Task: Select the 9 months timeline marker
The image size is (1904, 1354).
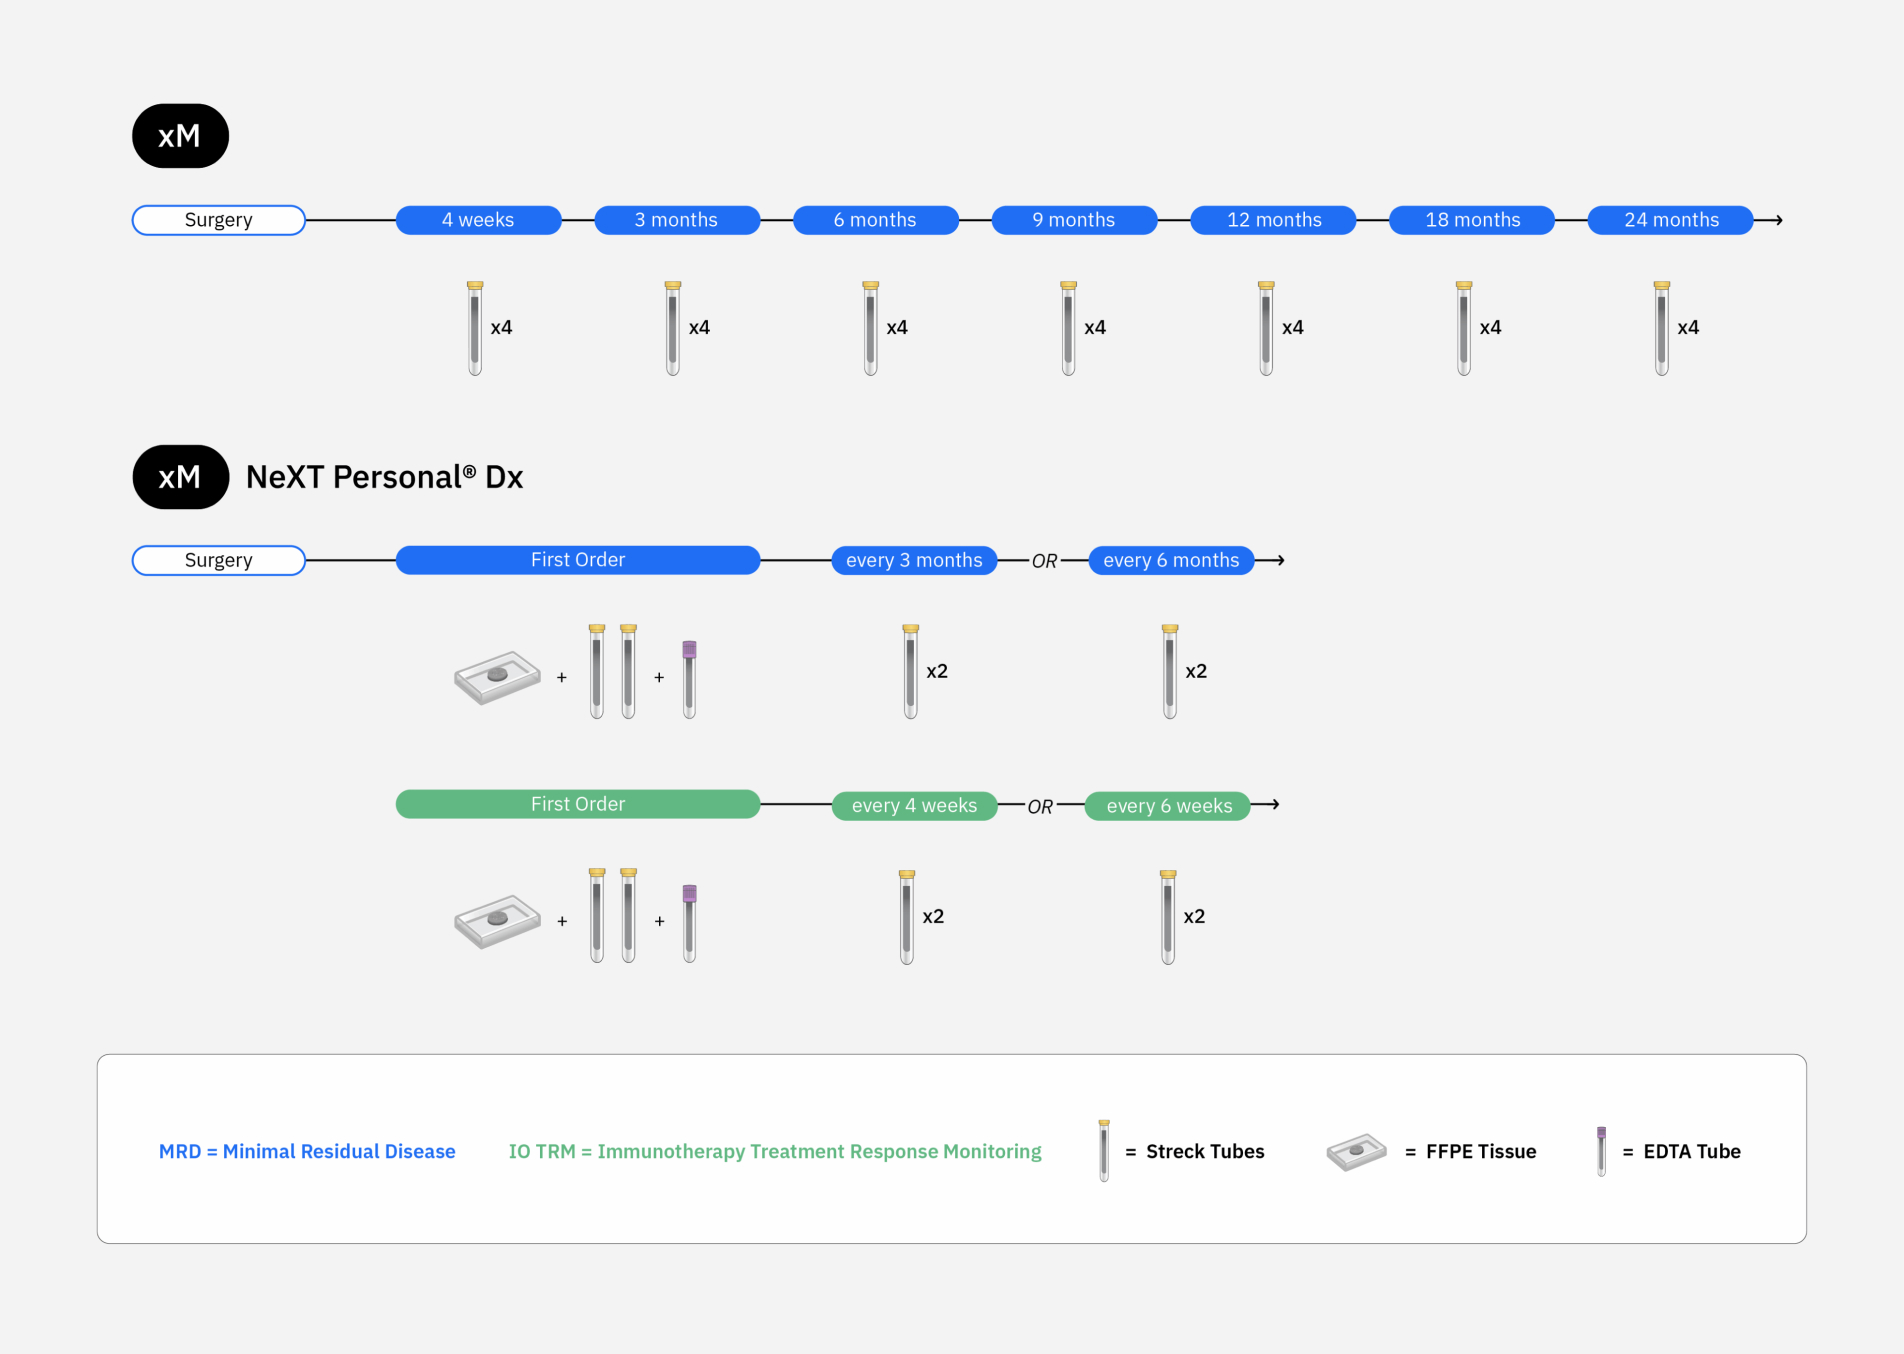Action: 1074,220
